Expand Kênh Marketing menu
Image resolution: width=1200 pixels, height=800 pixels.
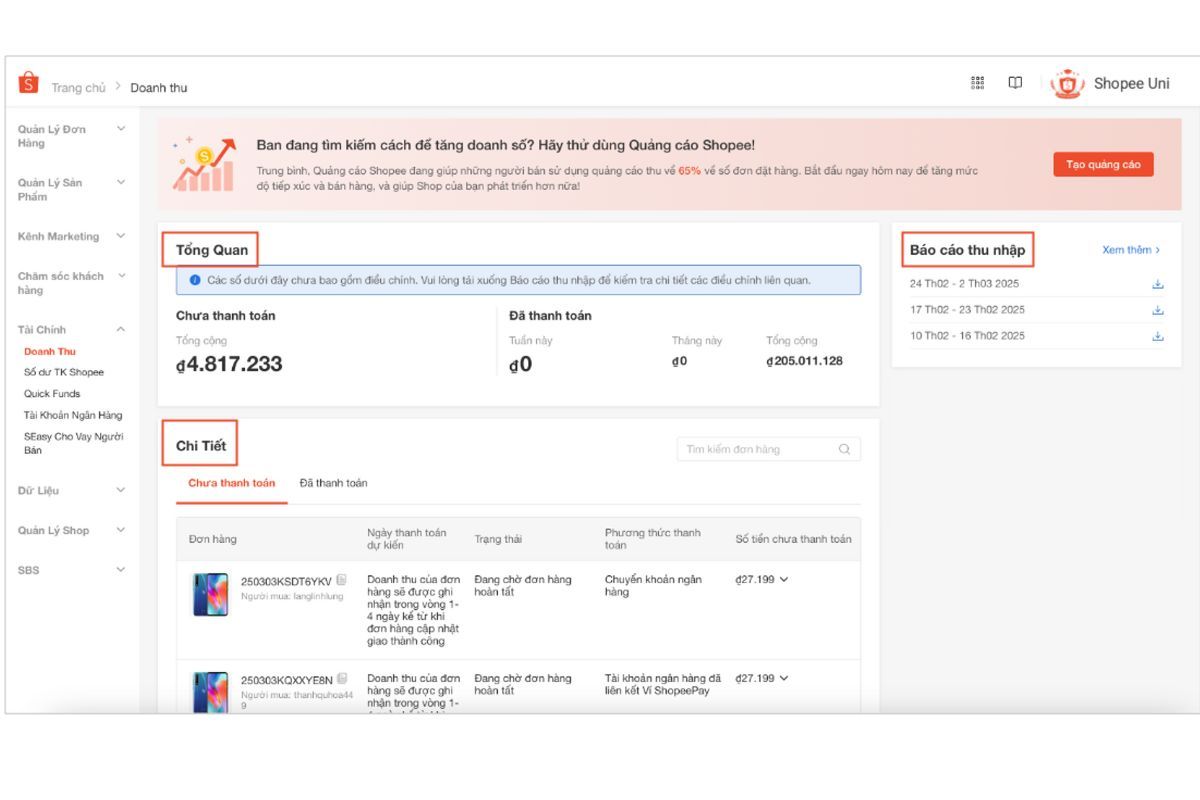pyautogui.click(x=121, y=236)
